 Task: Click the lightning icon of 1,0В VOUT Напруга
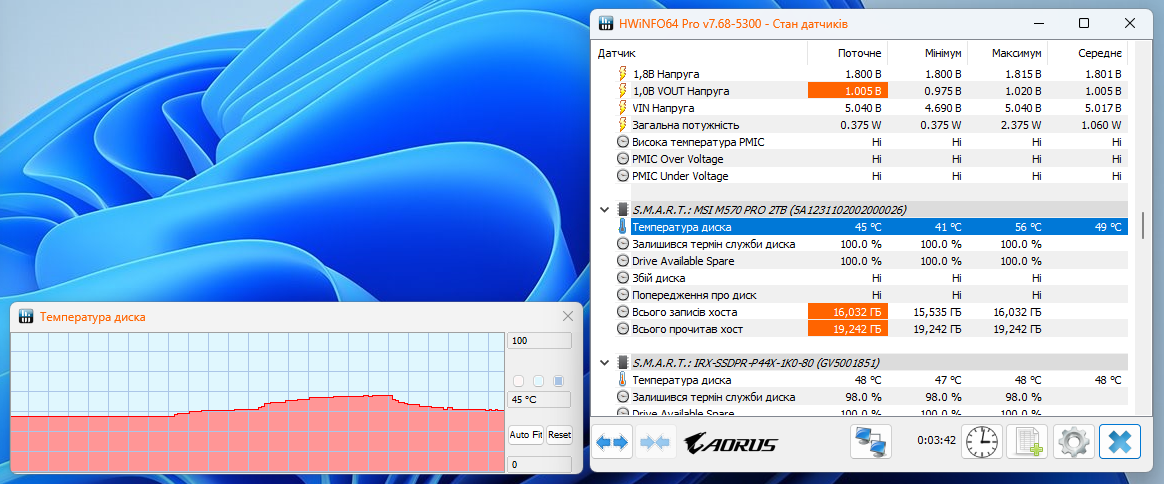(623, 91)
